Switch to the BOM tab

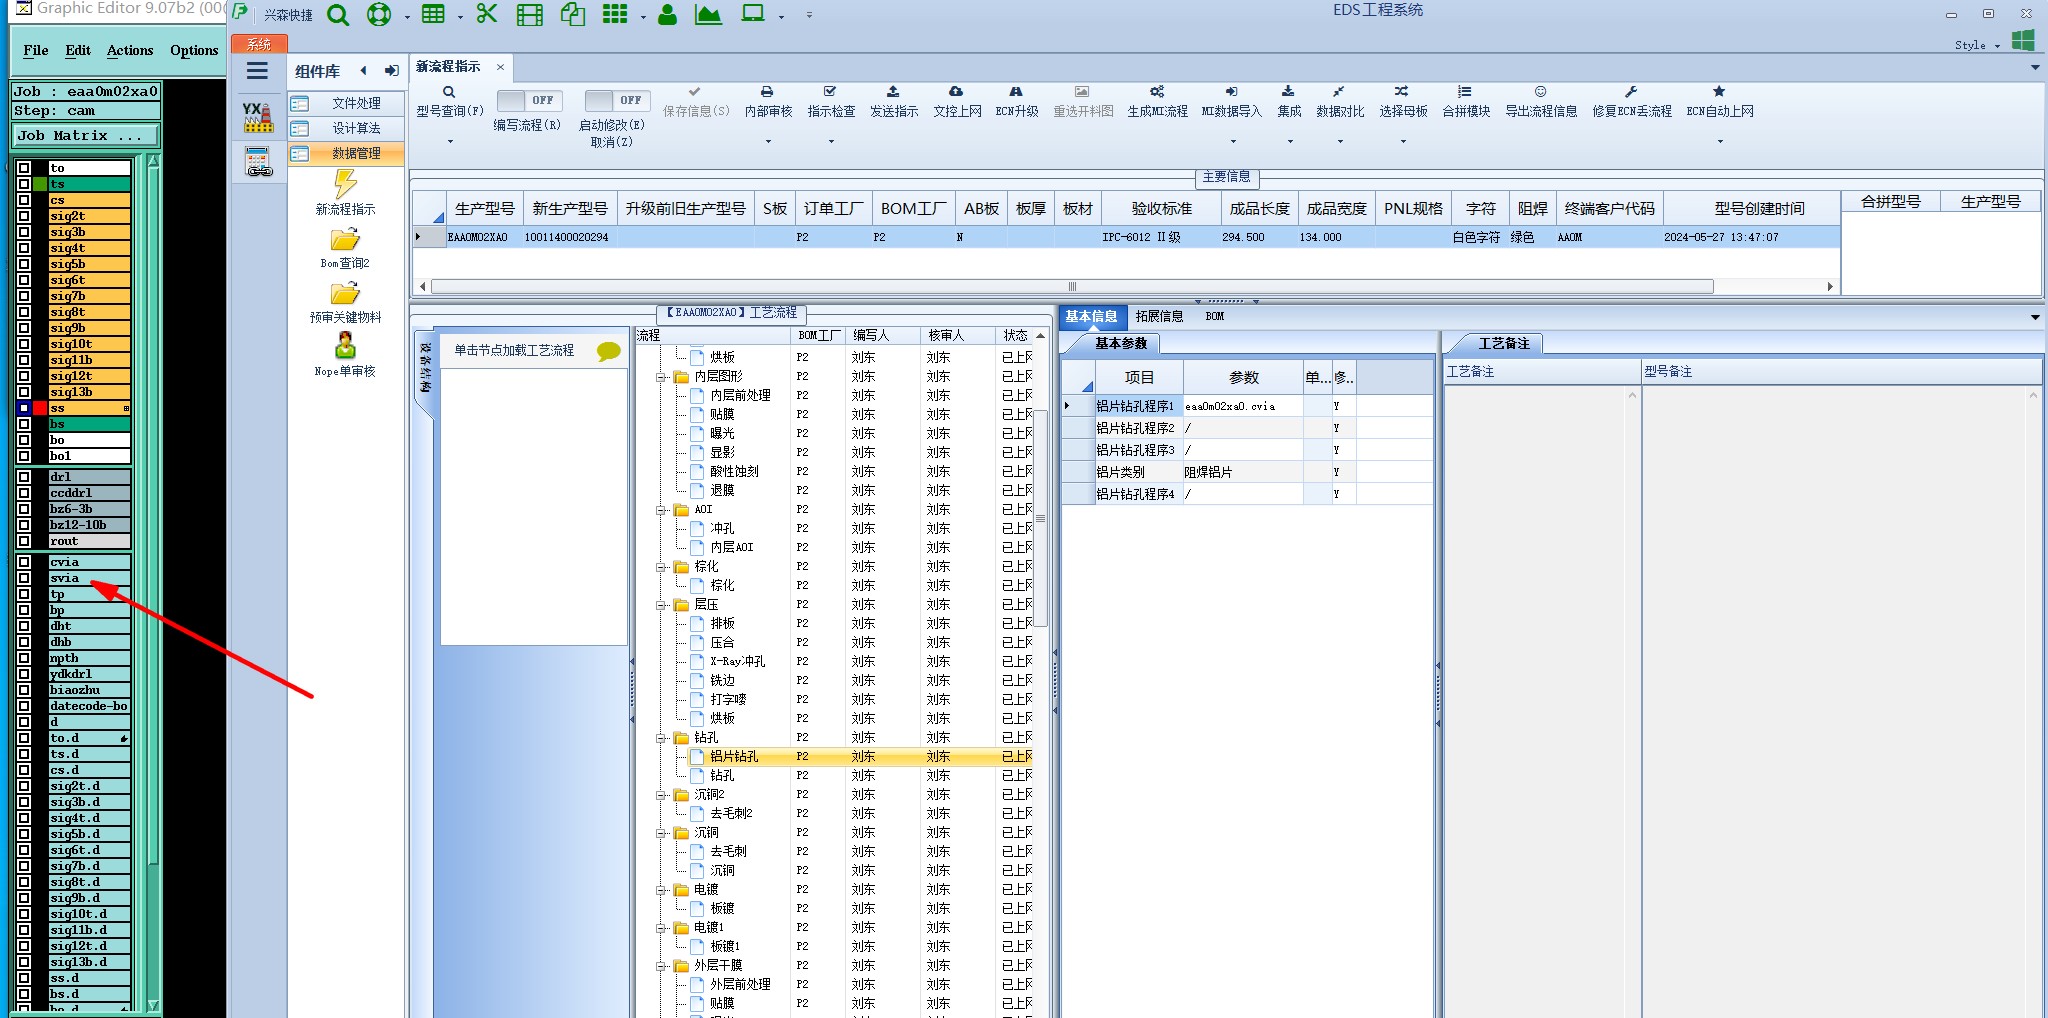1214,316
